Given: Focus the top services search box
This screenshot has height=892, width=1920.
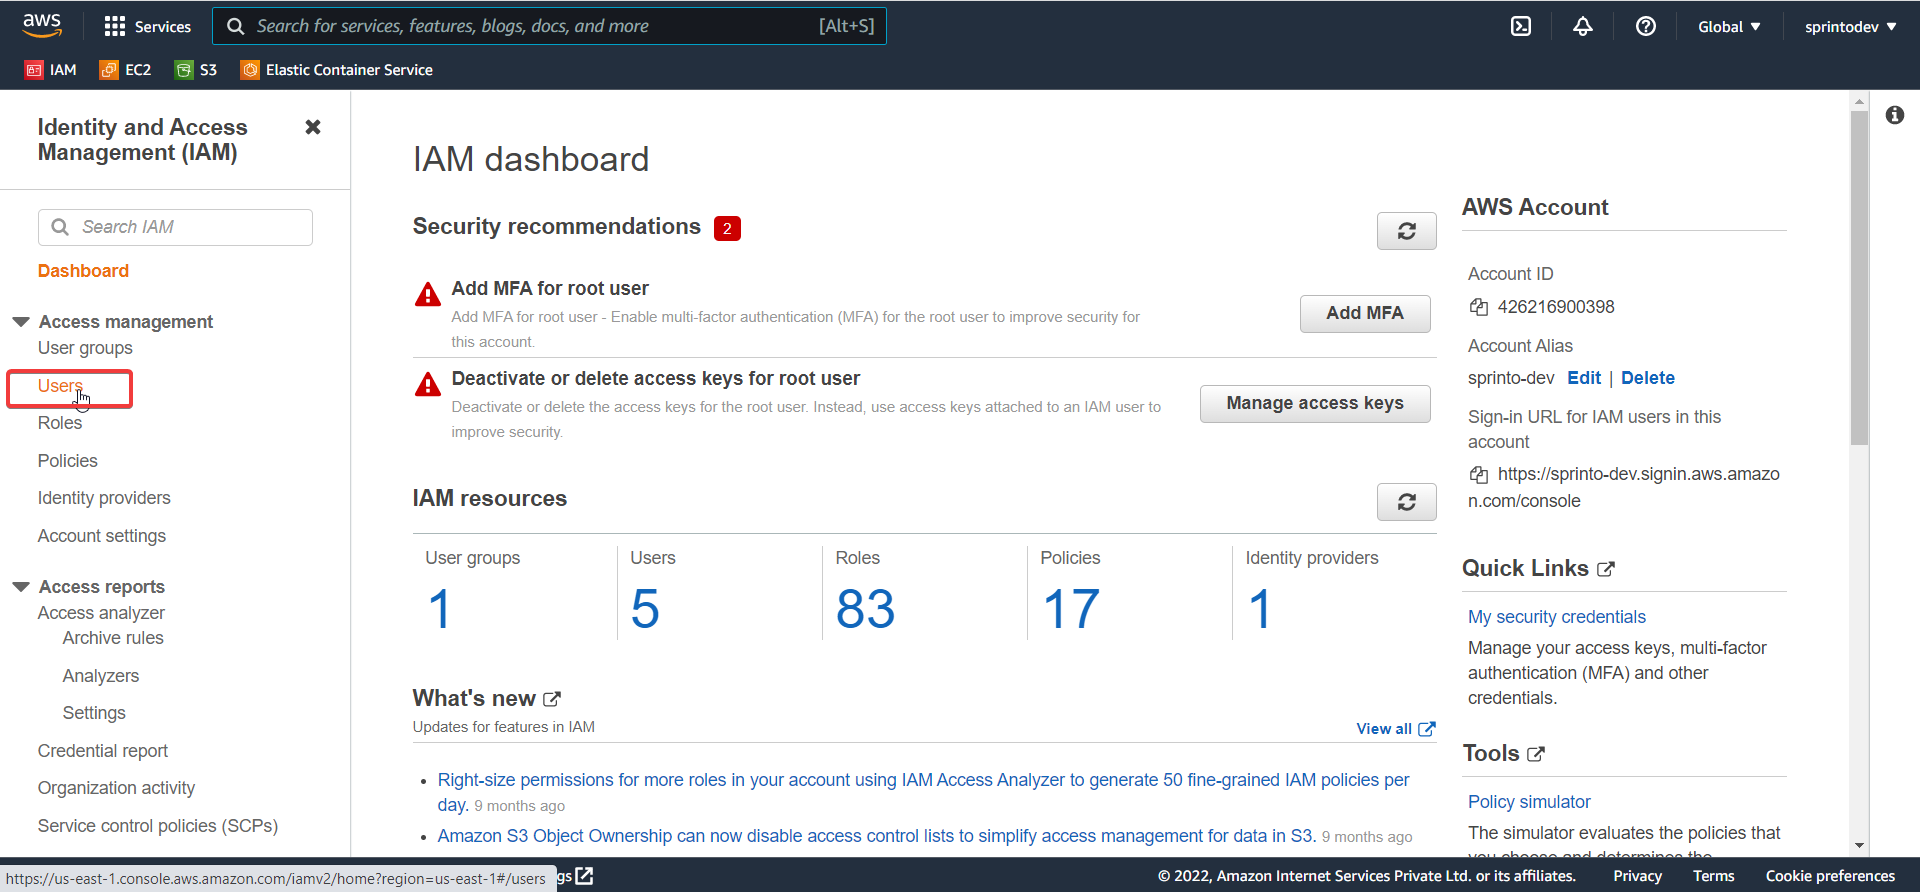Looking at the screenshot, I should [x=549, y=26].
